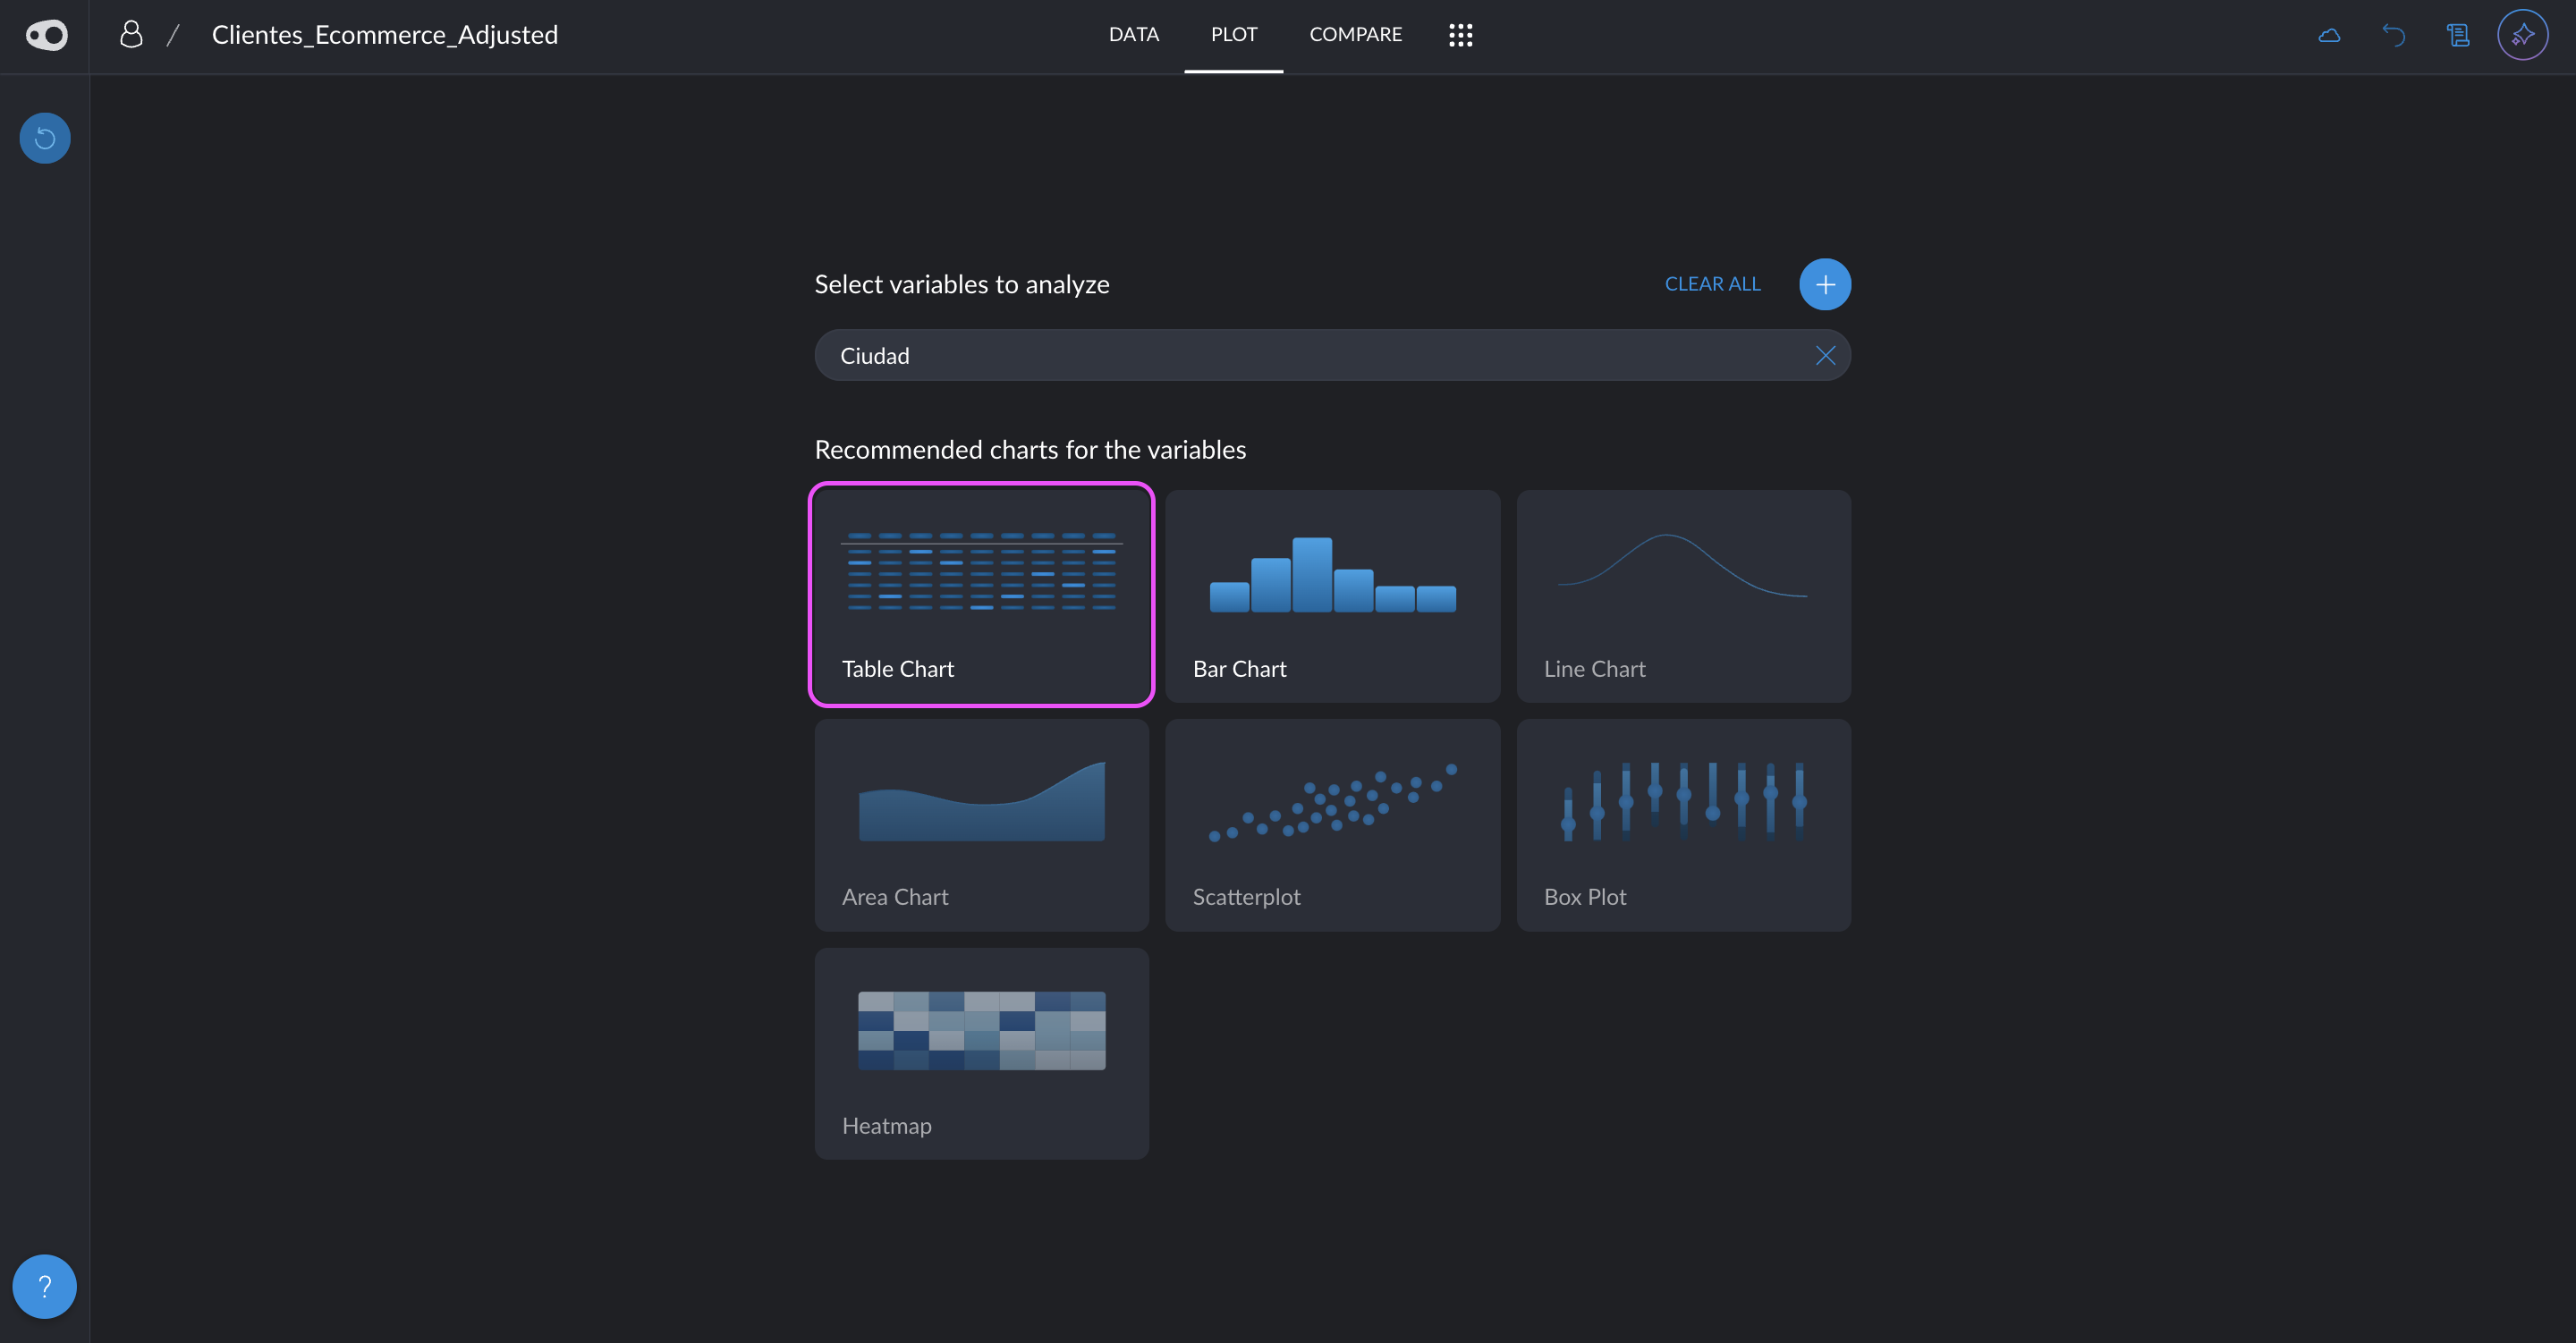Click the Ciudad variable field
Image resolution: width=2576 pixels, height=1343 pixels.
coord(1332,355)
